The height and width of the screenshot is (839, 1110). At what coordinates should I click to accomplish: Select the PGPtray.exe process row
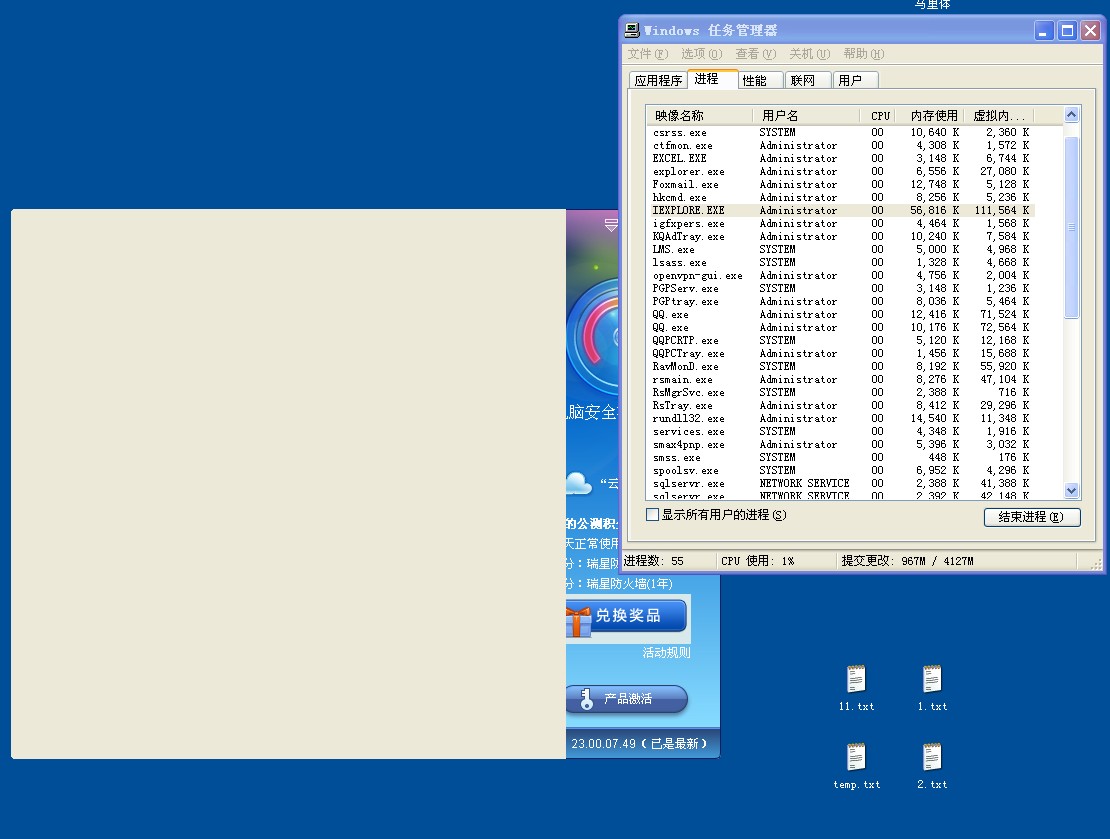tap(841, 301)
